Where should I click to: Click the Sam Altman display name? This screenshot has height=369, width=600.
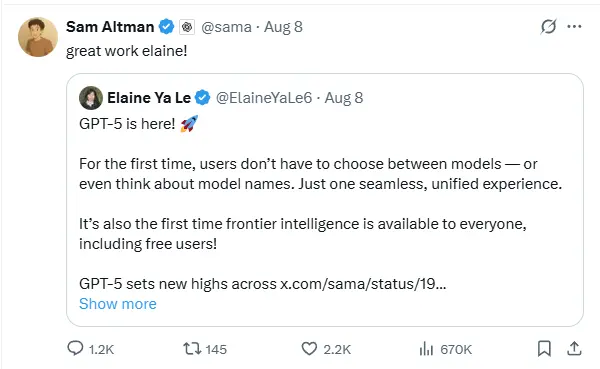110,27
